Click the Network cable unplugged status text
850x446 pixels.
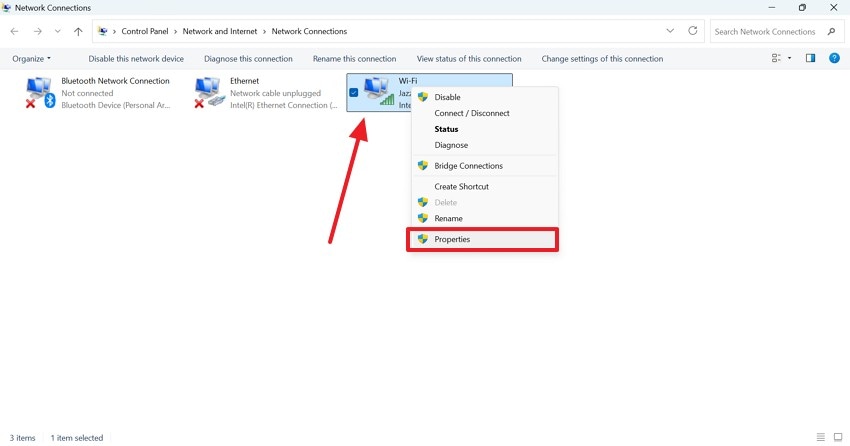(x=275, y=93)
